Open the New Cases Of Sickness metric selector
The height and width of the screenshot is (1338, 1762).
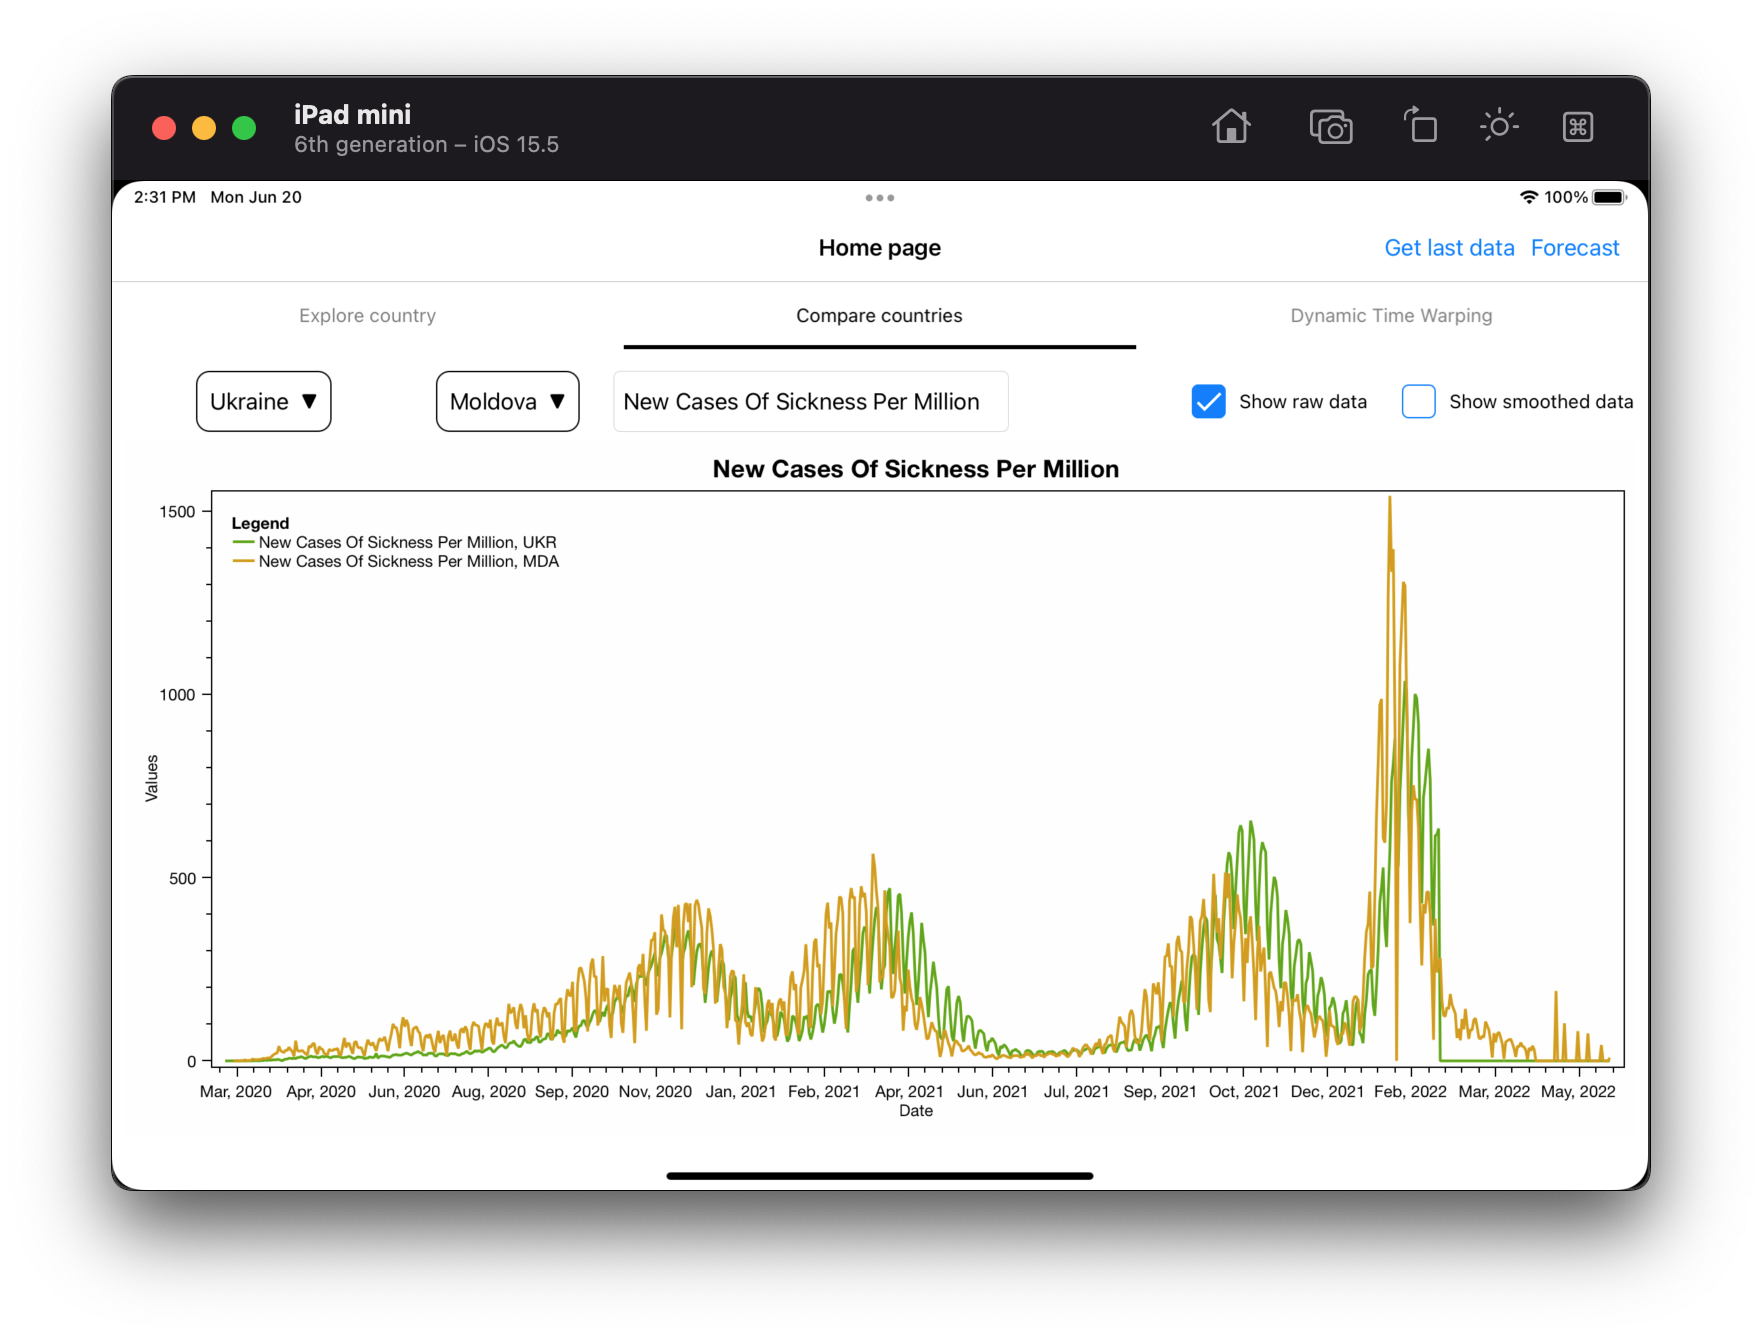(x=811, y=402)
